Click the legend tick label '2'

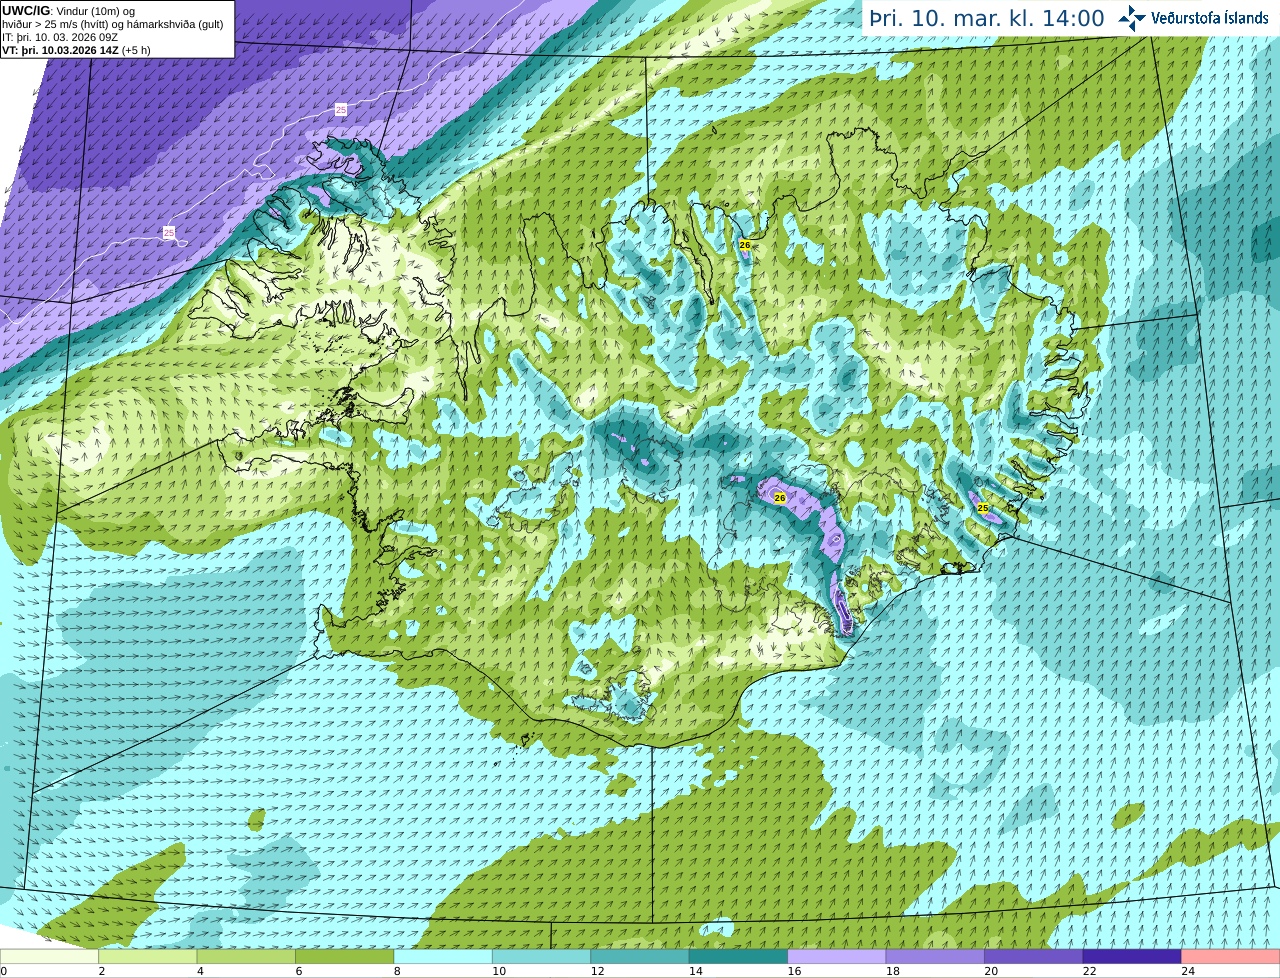(102, 971)
